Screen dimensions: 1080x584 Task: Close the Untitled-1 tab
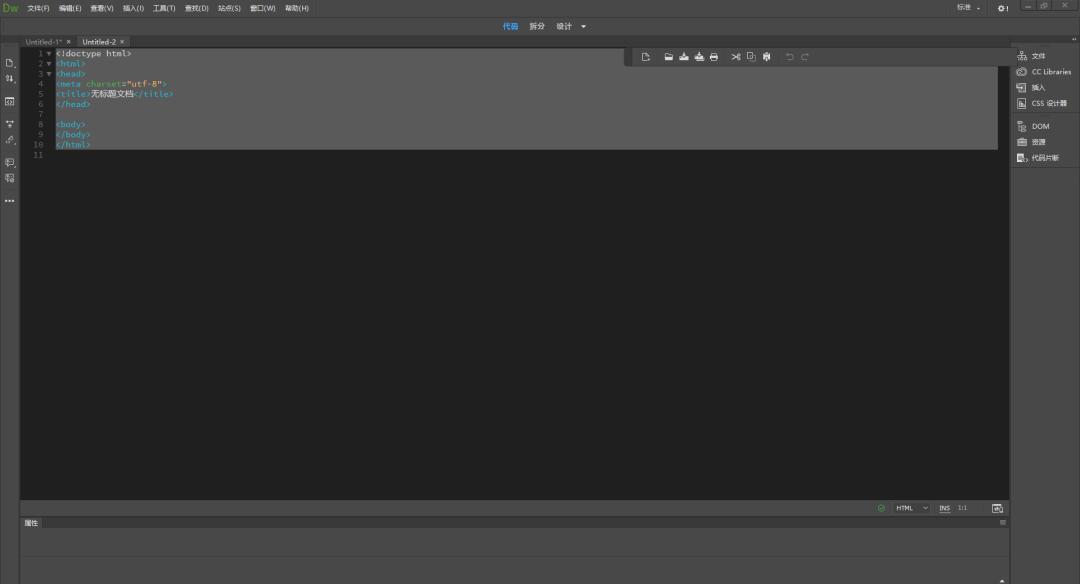pos(69,42)
